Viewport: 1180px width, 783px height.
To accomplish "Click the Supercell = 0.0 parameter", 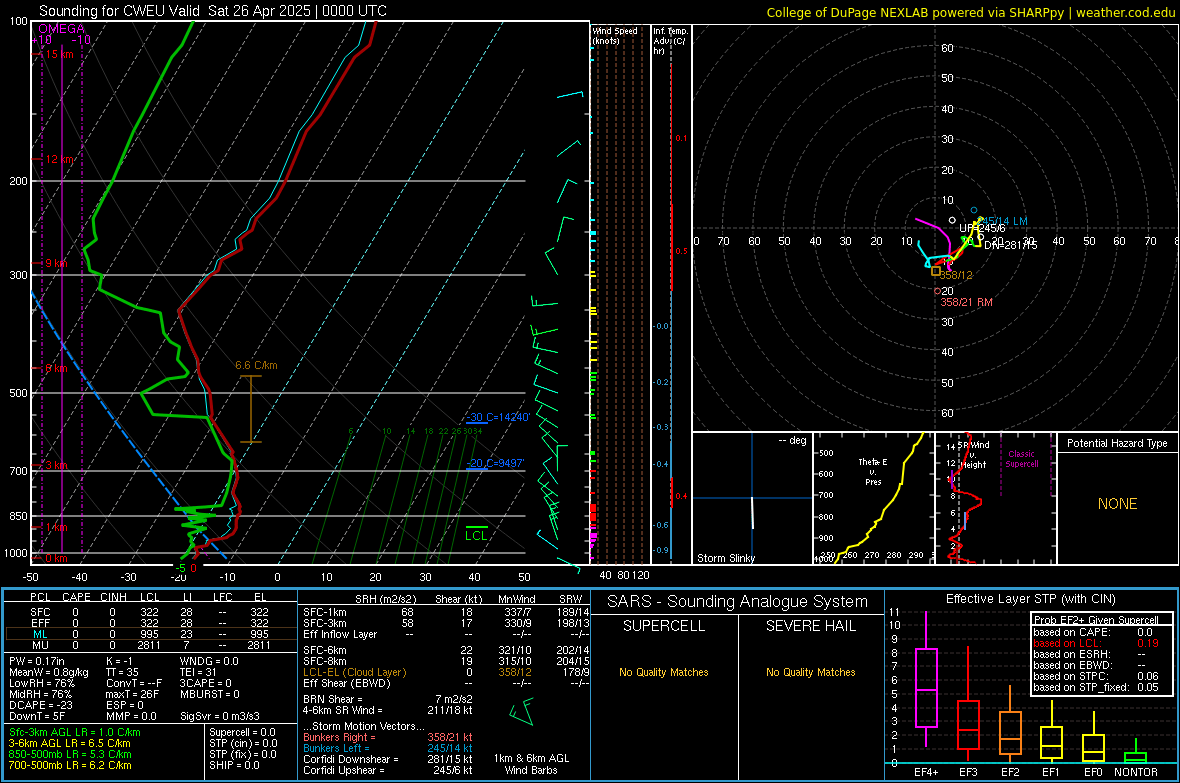I will (x=242, y=732).
